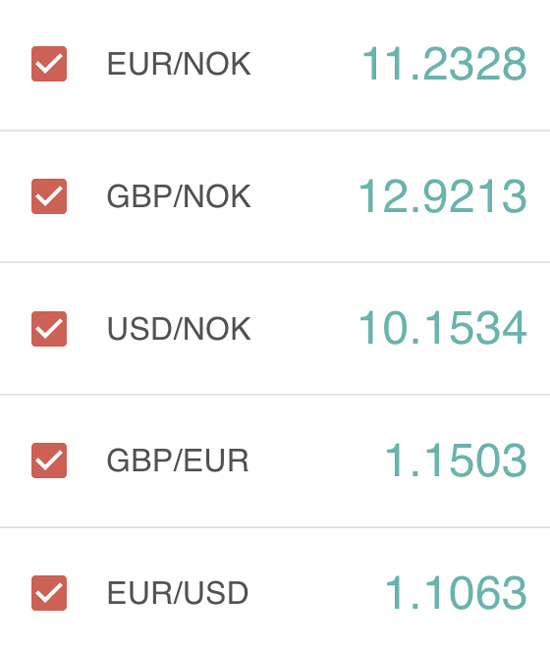This screenshot has width=550, height=650.
Task: Select the 1.1063 rate value
Action: click(x=456, y=593)
